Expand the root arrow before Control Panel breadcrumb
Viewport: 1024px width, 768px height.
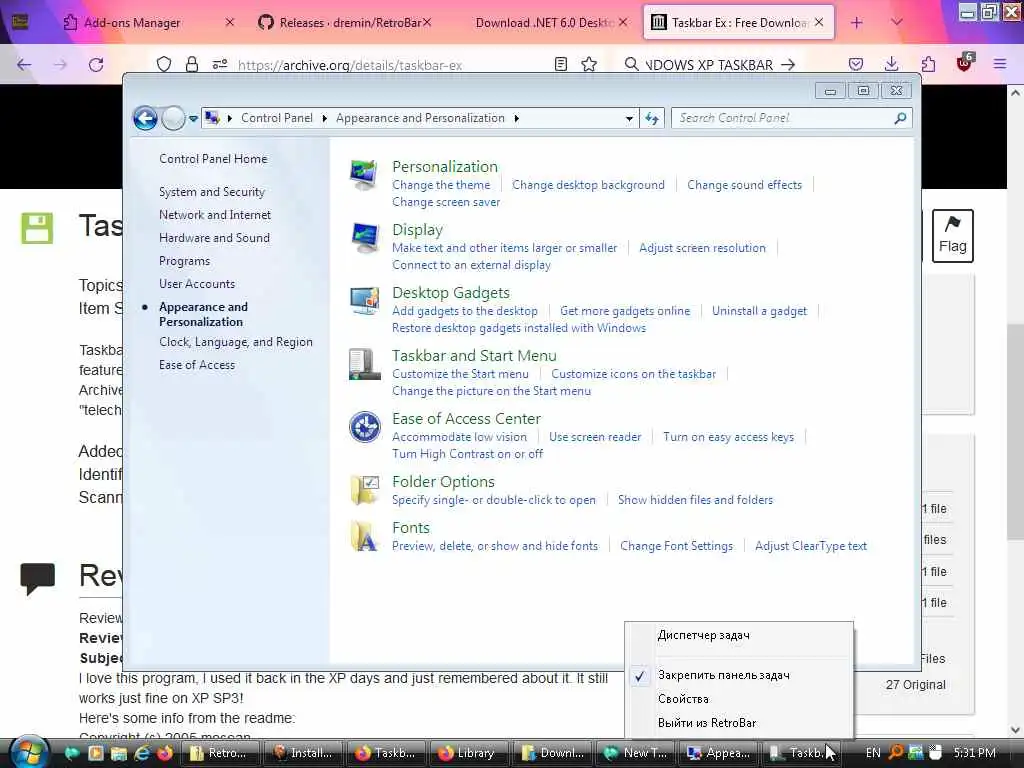[x=230, y=118]
